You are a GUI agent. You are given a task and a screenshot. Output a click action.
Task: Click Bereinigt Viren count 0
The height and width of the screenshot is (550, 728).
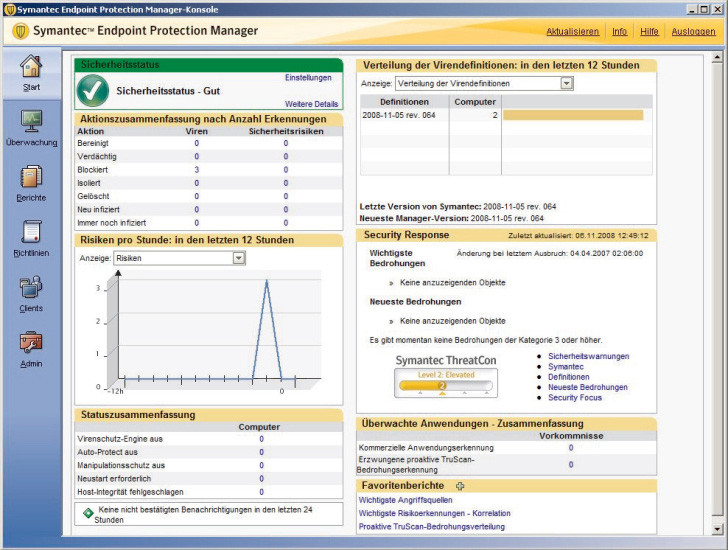[196, 143]
